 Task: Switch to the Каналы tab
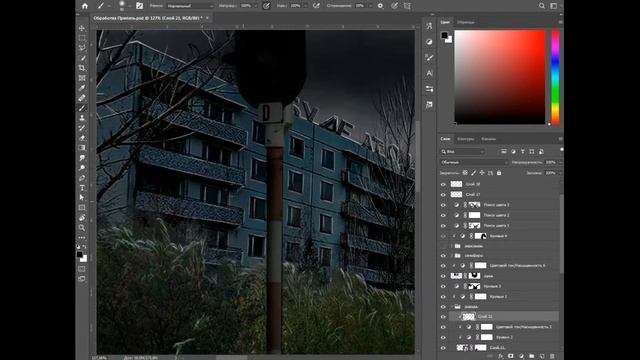click(x=488, y=139)
